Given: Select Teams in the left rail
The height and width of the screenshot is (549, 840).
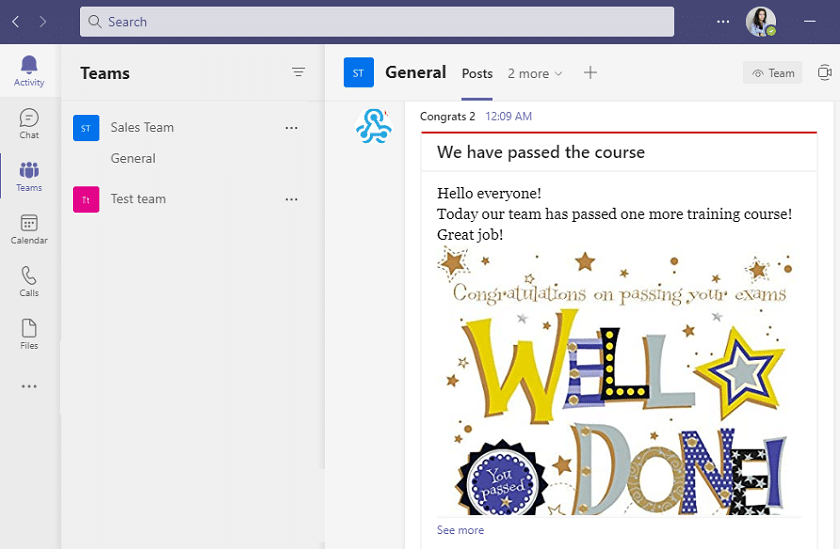Looking at the screenshot, I should 29,177.
